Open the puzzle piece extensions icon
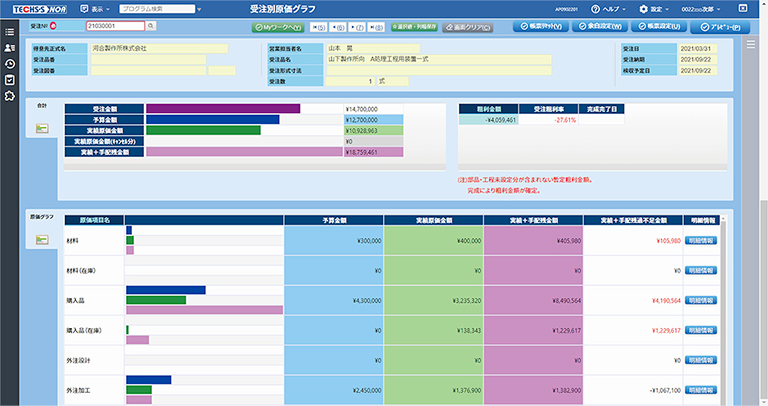Image resolution: width=768 pixels, height=406 pixels. [x=10, y=95]
